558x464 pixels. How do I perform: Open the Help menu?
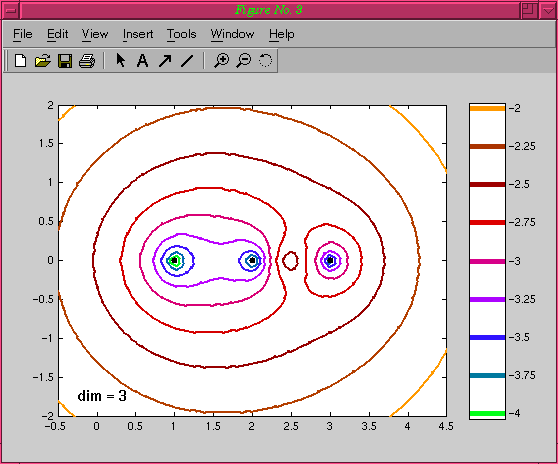(x=282, y=34)
